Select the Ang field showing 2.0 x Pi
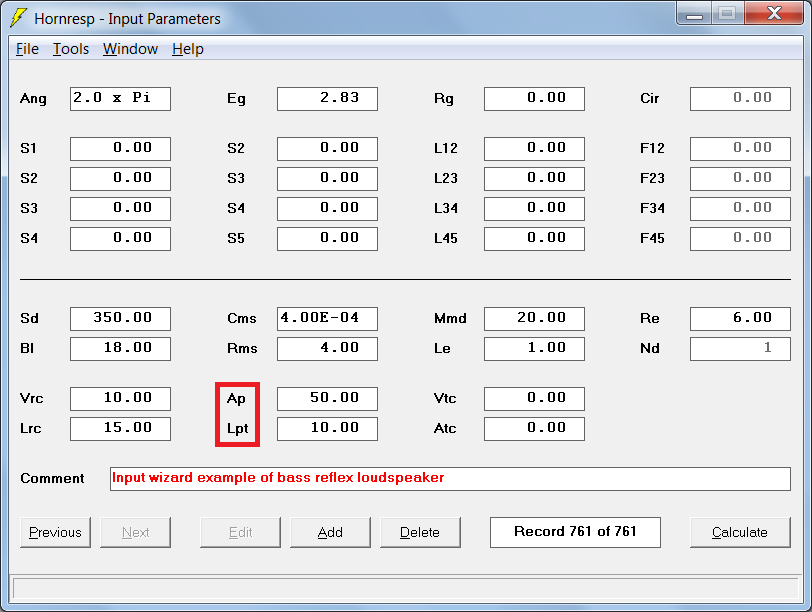This screenshot has height=612, width=812. 120,98
